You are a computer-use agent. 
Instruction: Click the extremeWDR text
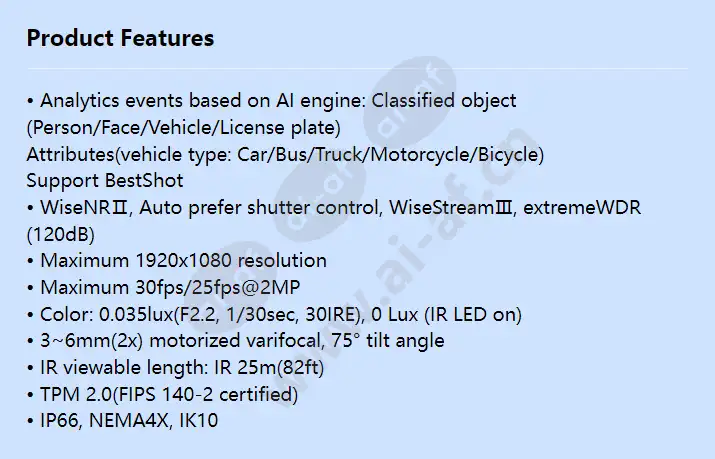[582, 207]
